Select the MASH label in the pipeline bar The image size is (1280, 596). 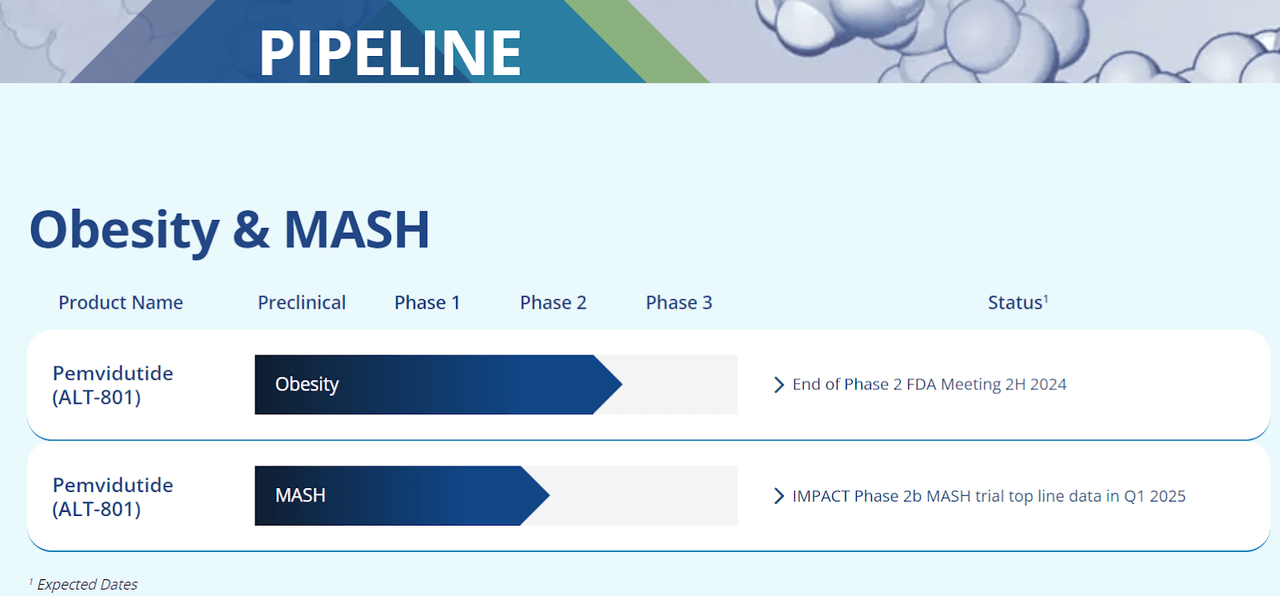point(300,496)
